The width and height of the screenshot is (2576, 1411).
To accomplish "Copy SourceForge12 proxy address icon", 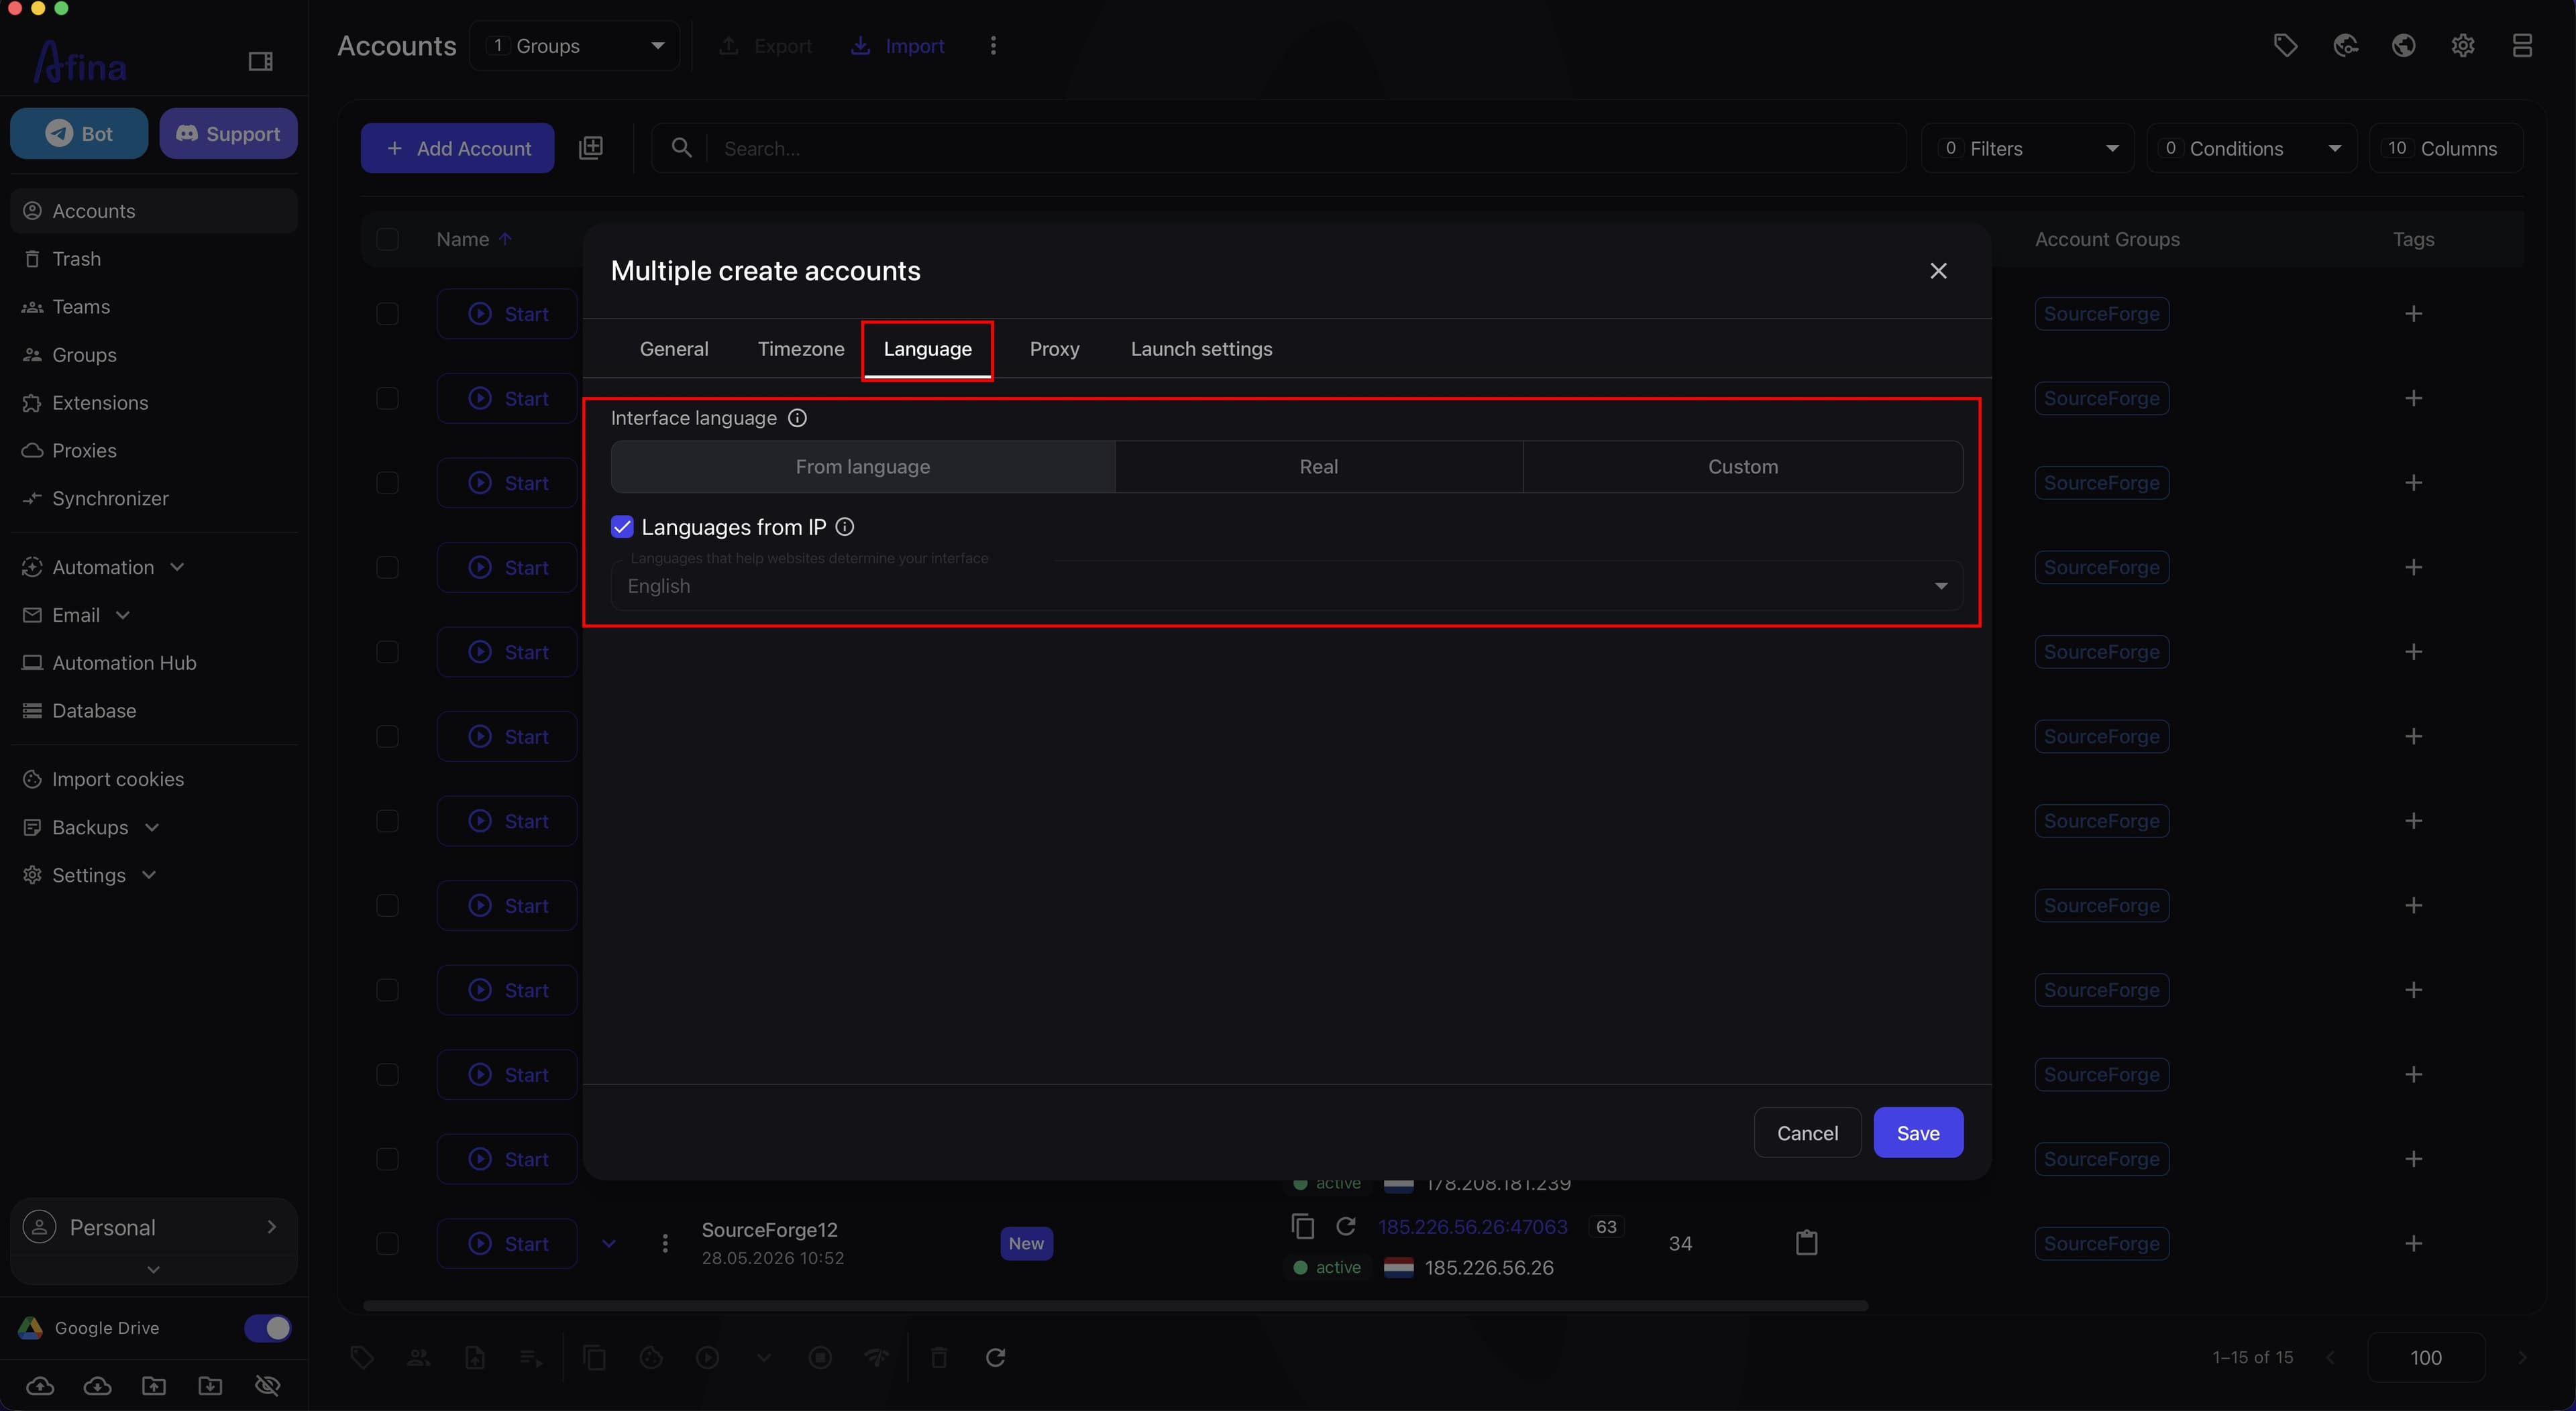I will tap(1302, 1226).
